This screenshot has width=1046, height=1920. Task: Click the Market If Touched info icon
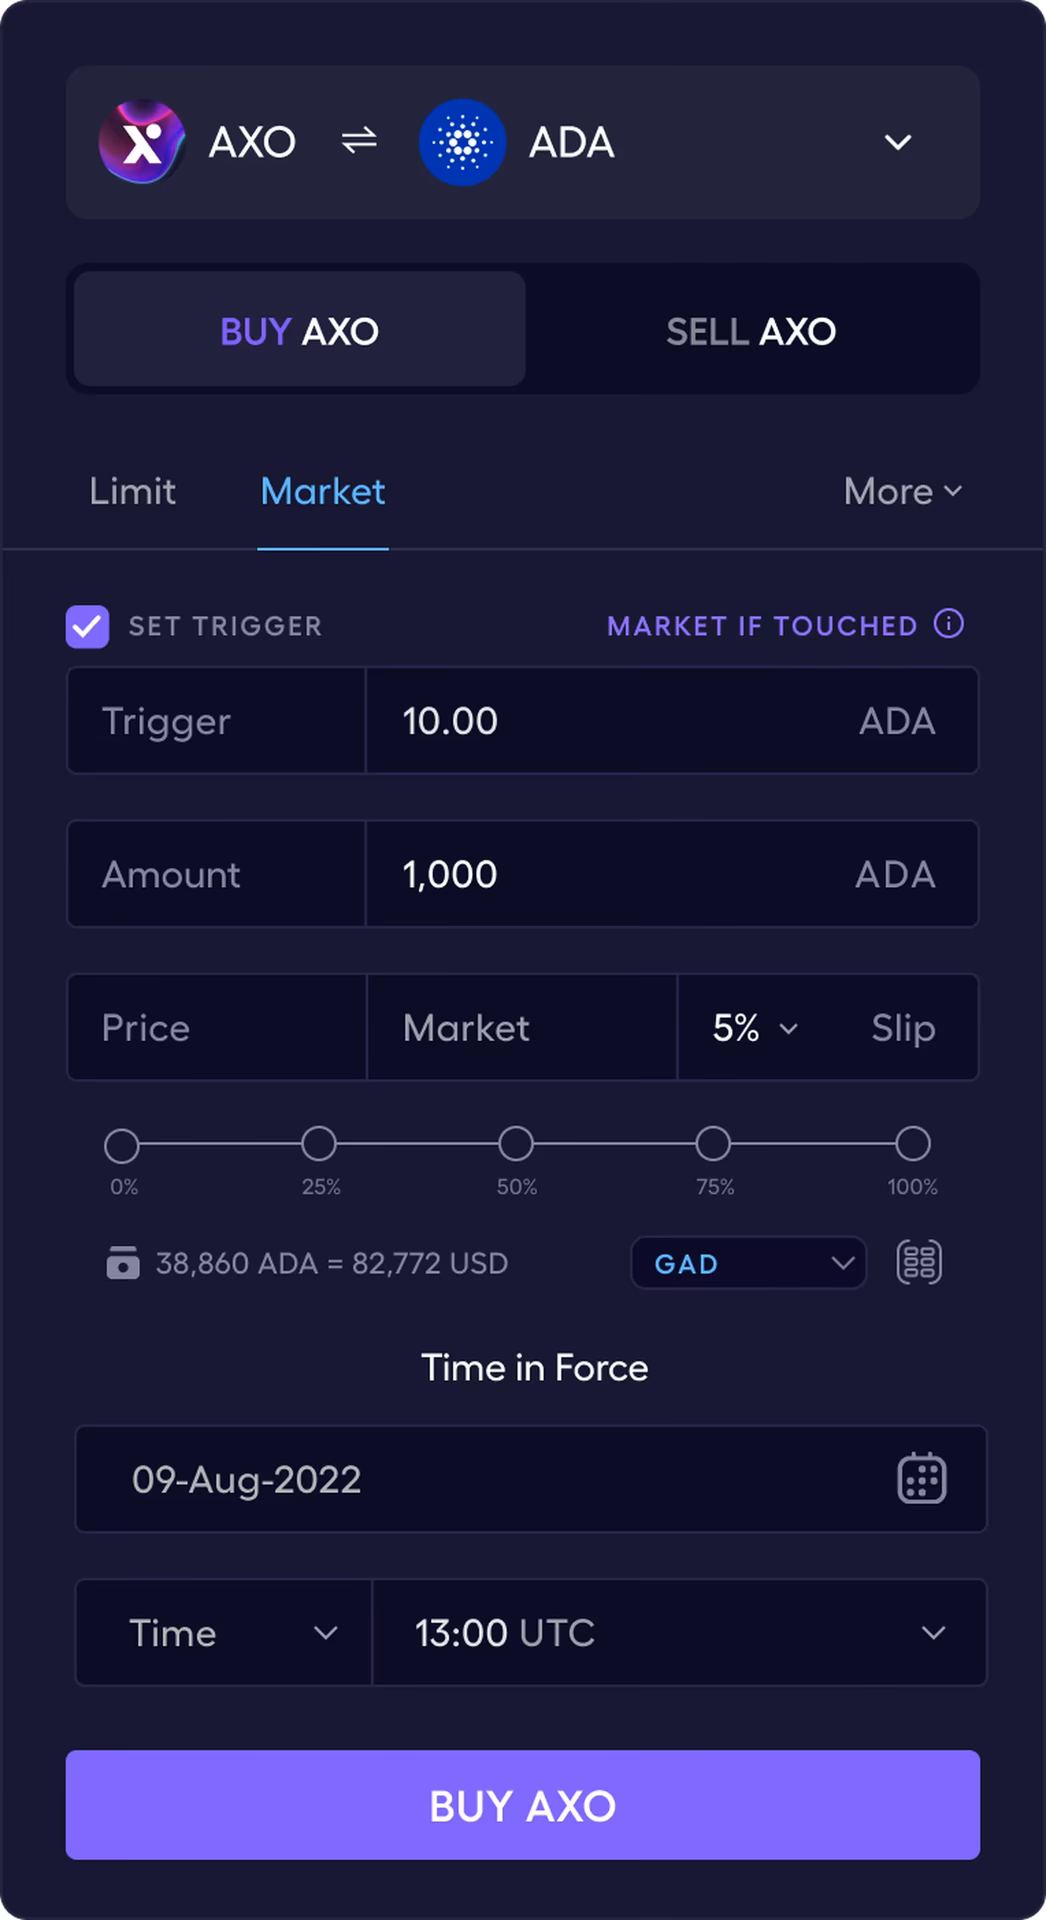(x=948, y=624)
